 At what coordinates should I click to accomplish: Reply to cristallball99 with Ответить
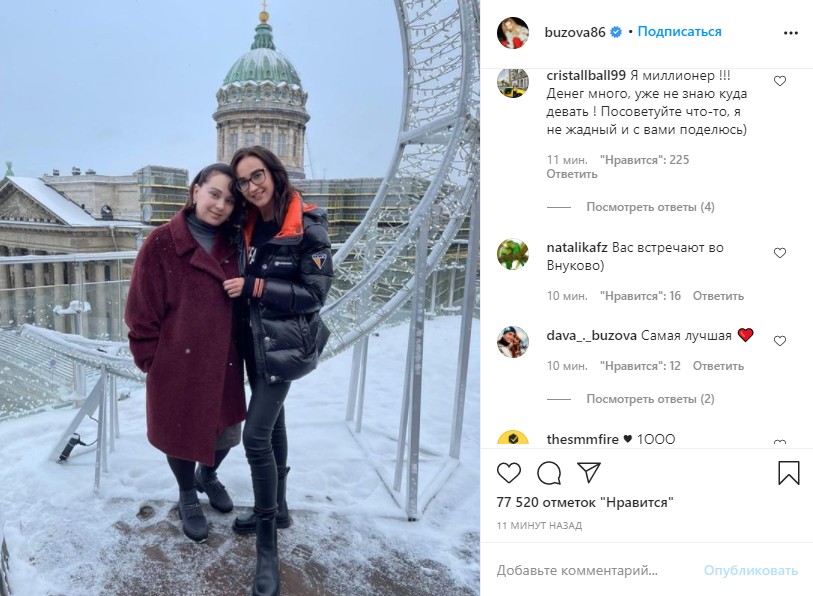tap(572, 174)
